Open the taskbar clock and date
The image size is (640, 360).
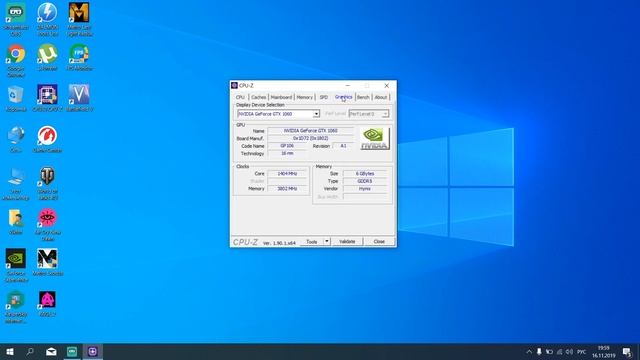click(x=604, y=351)
